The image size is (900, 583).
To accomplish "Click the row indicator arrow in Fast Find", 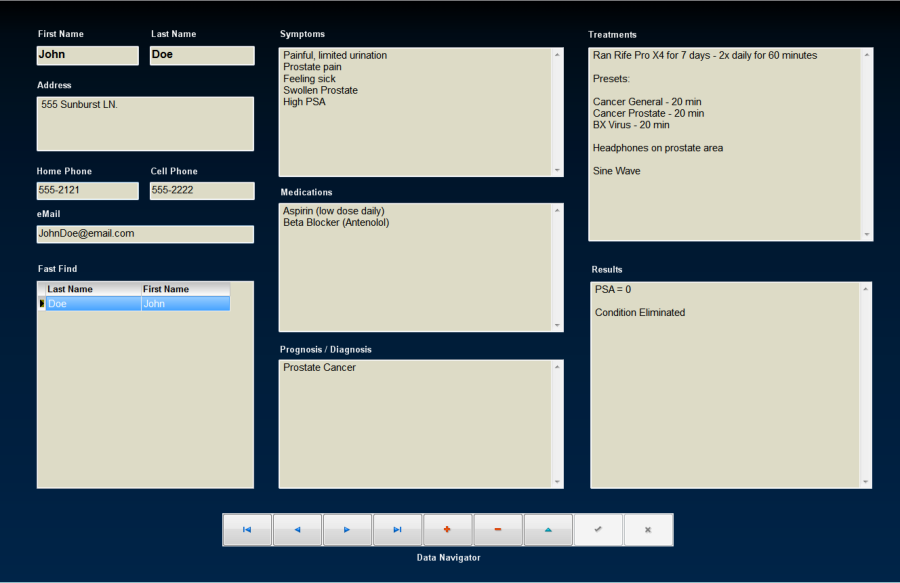I will pyautogui.click(x=41, y=304).
